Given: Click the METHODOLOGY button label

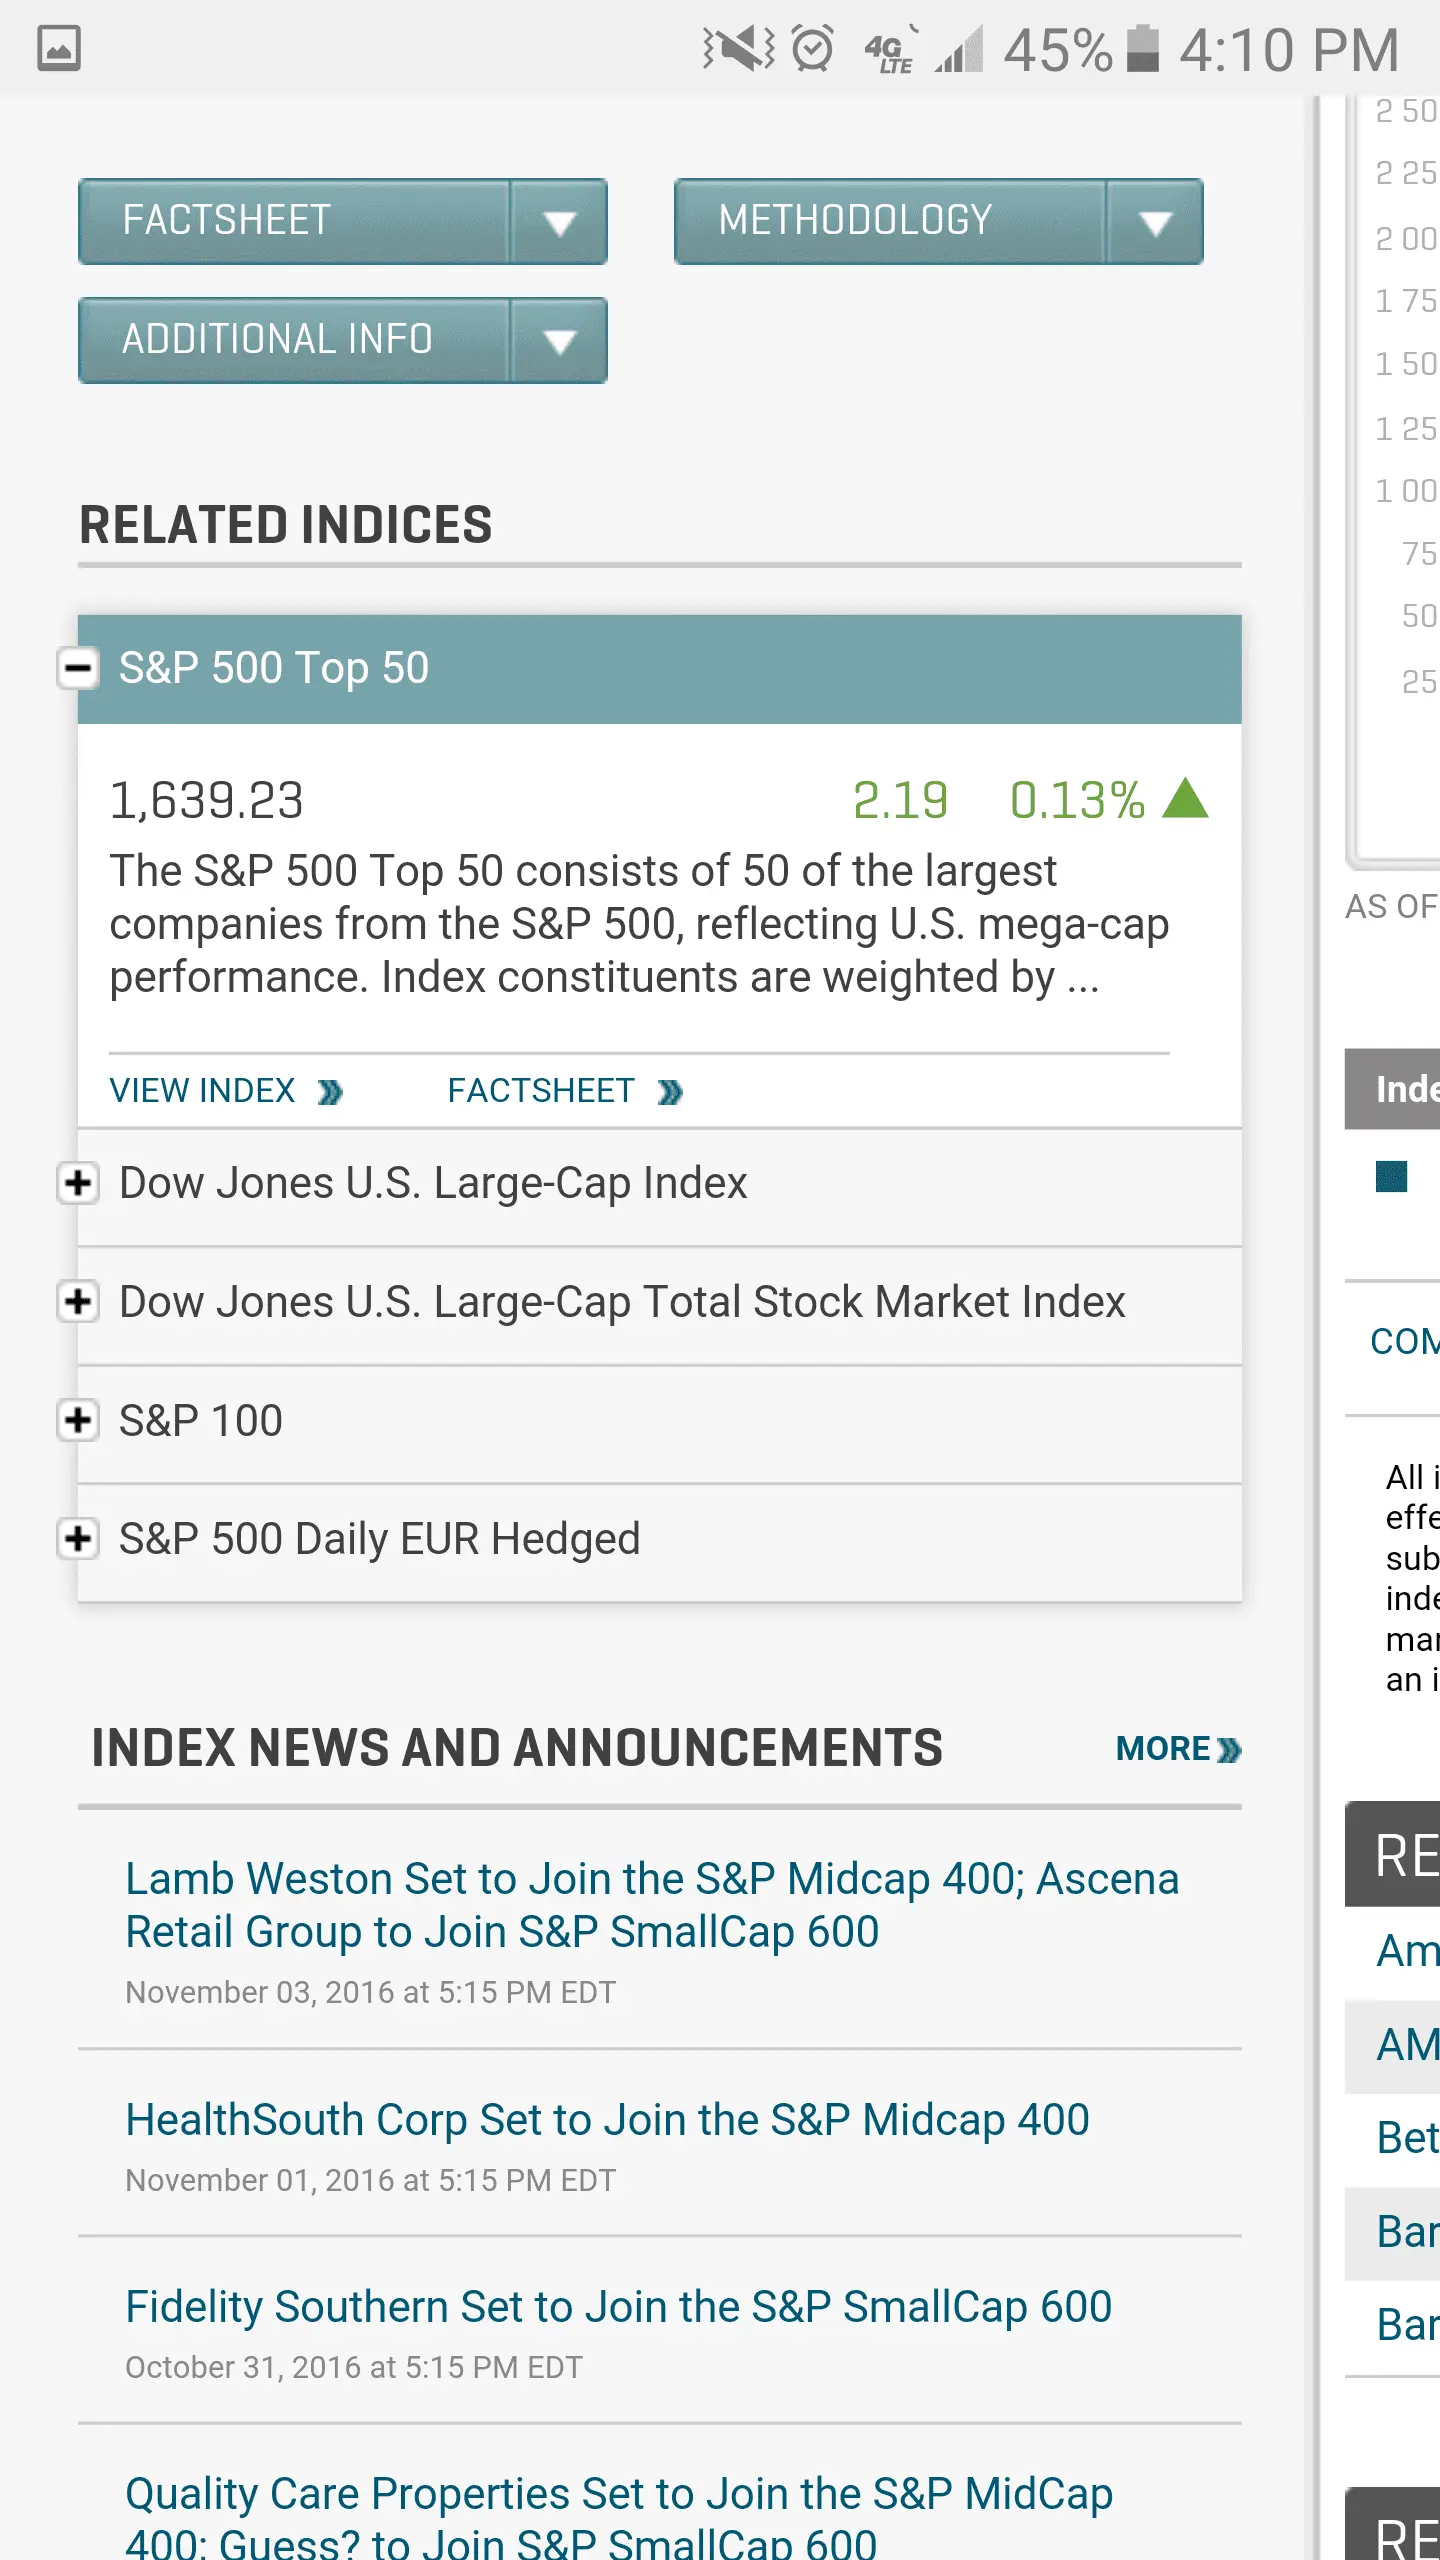Looking at the screenshot, I should click(855, 221).
